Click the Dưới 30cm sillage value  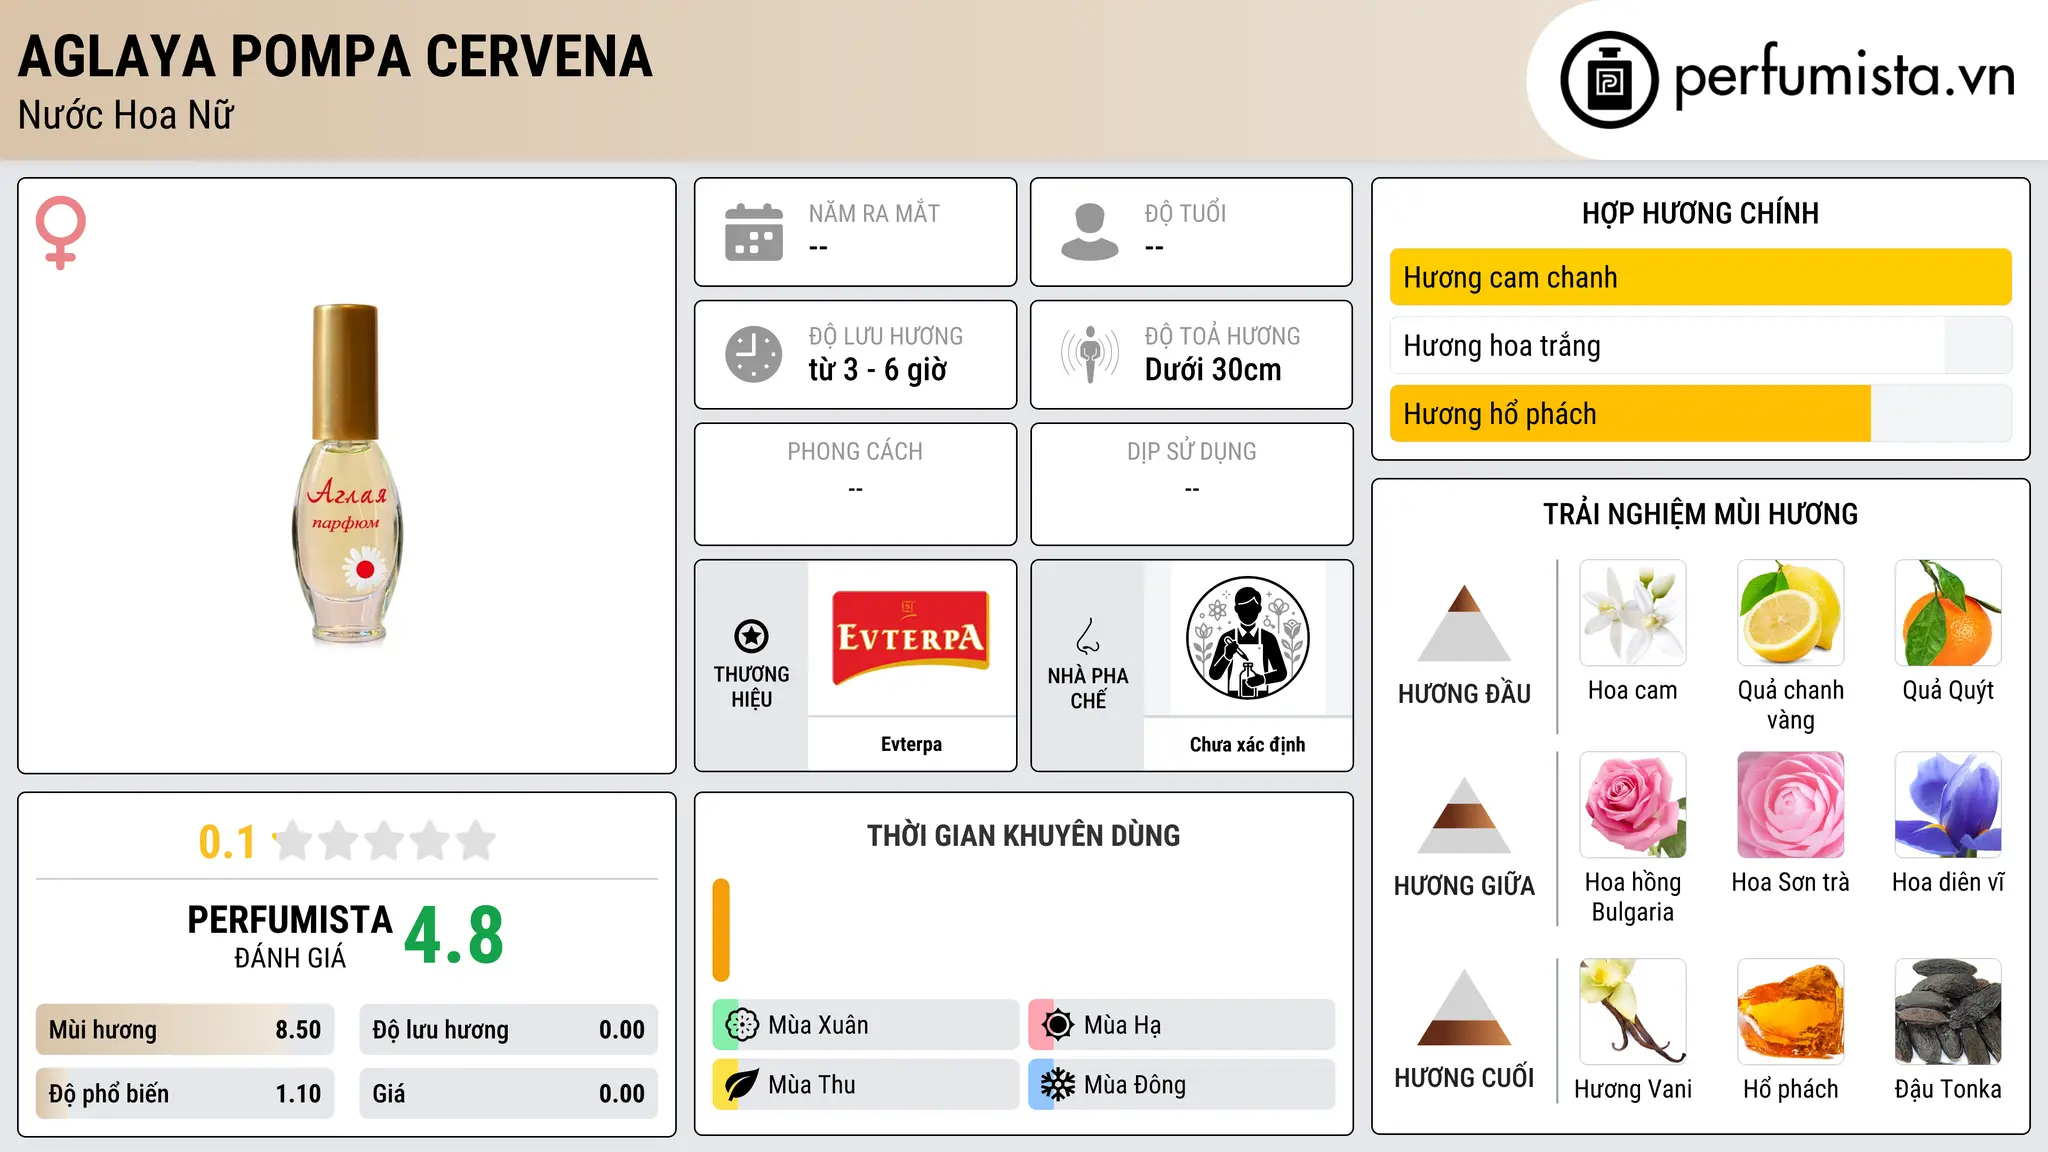[1213, 370]
